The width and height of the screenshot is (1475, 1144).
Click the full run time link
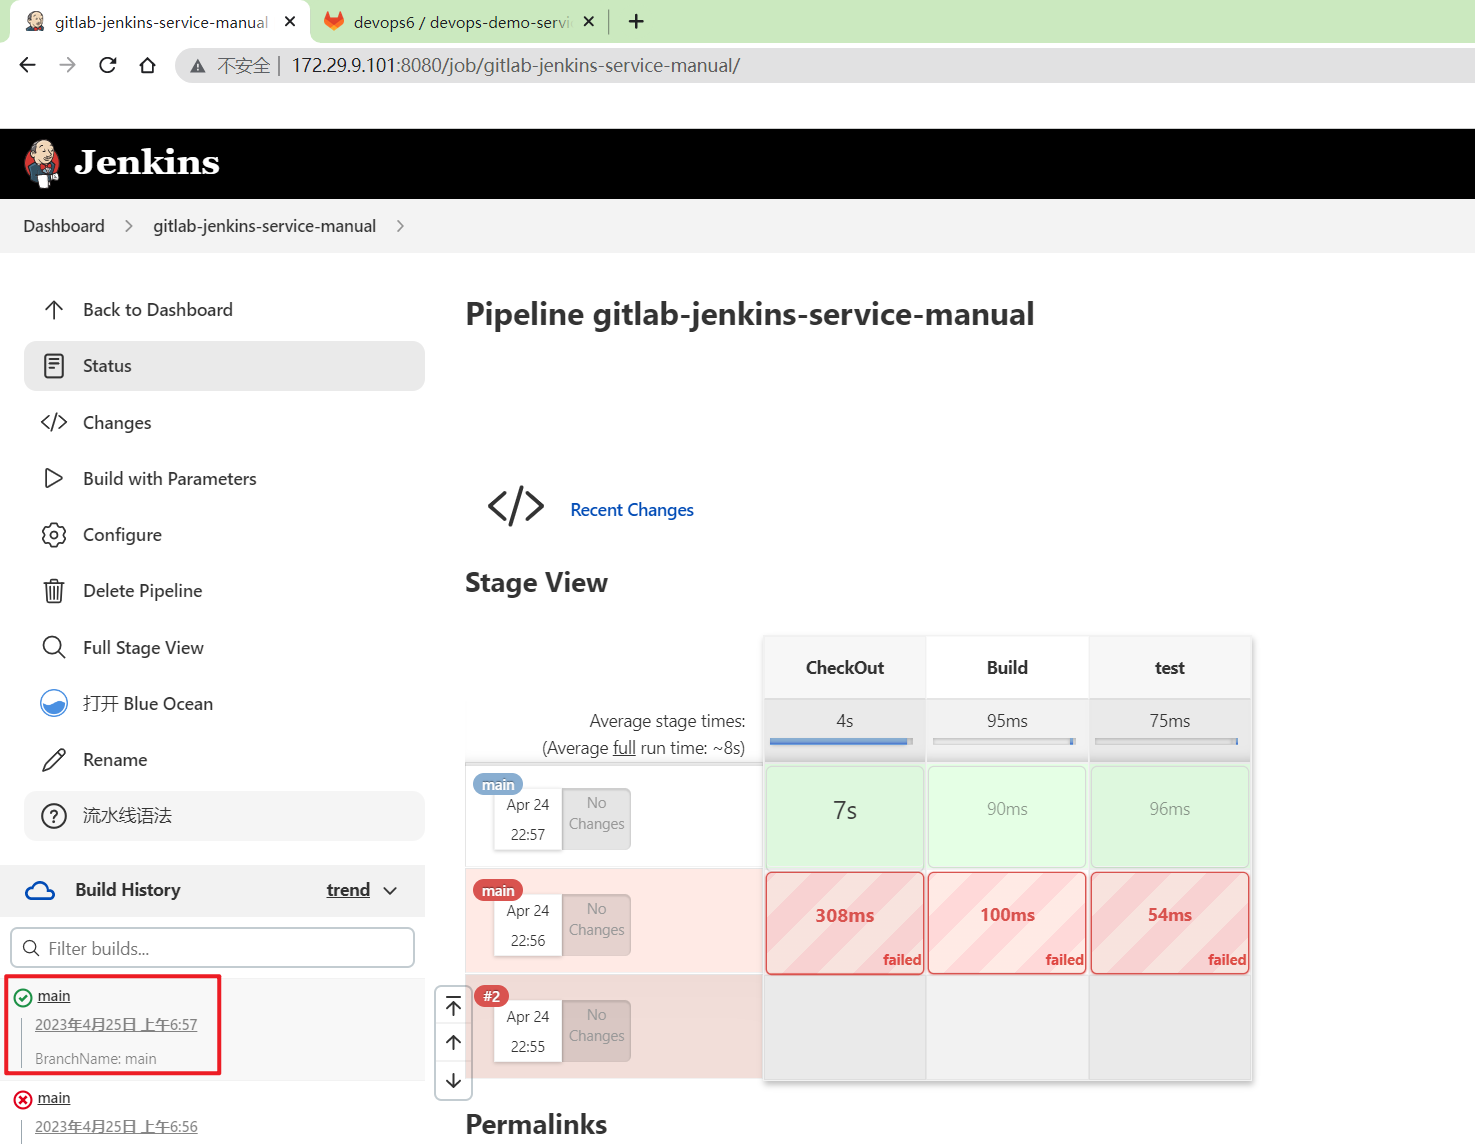click(624, 748)
